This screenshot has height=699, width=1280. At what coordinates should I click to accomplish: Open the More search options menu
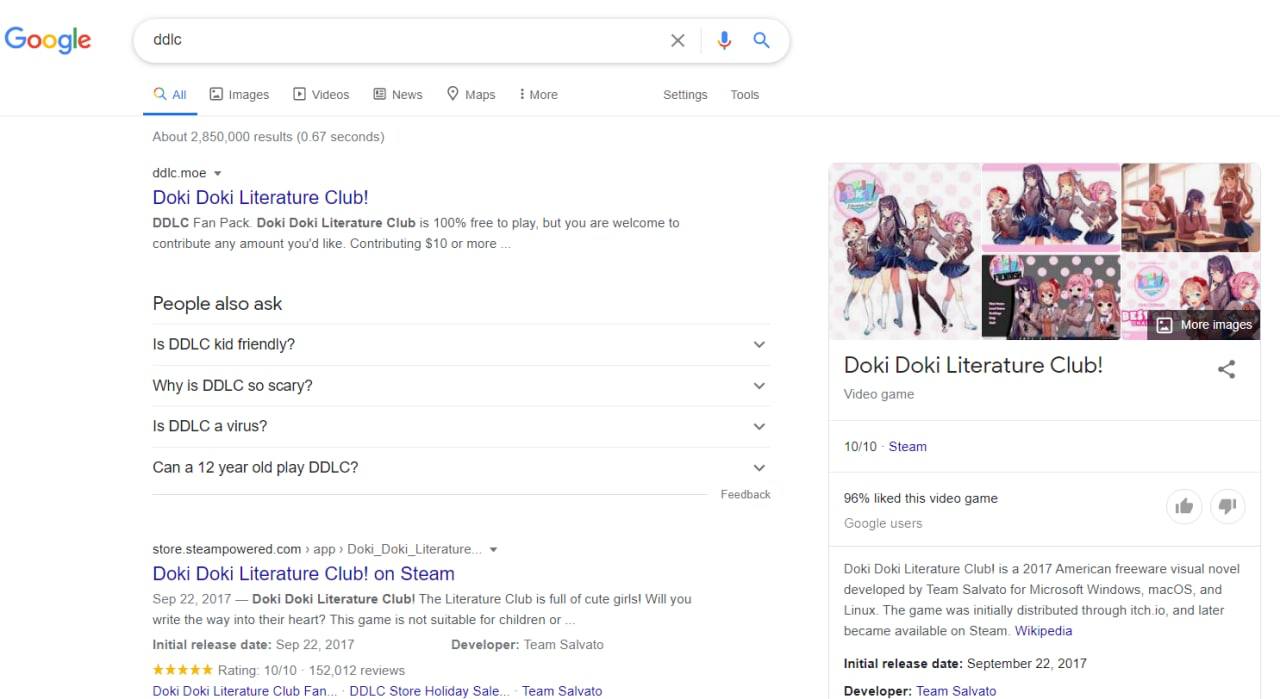538,94
